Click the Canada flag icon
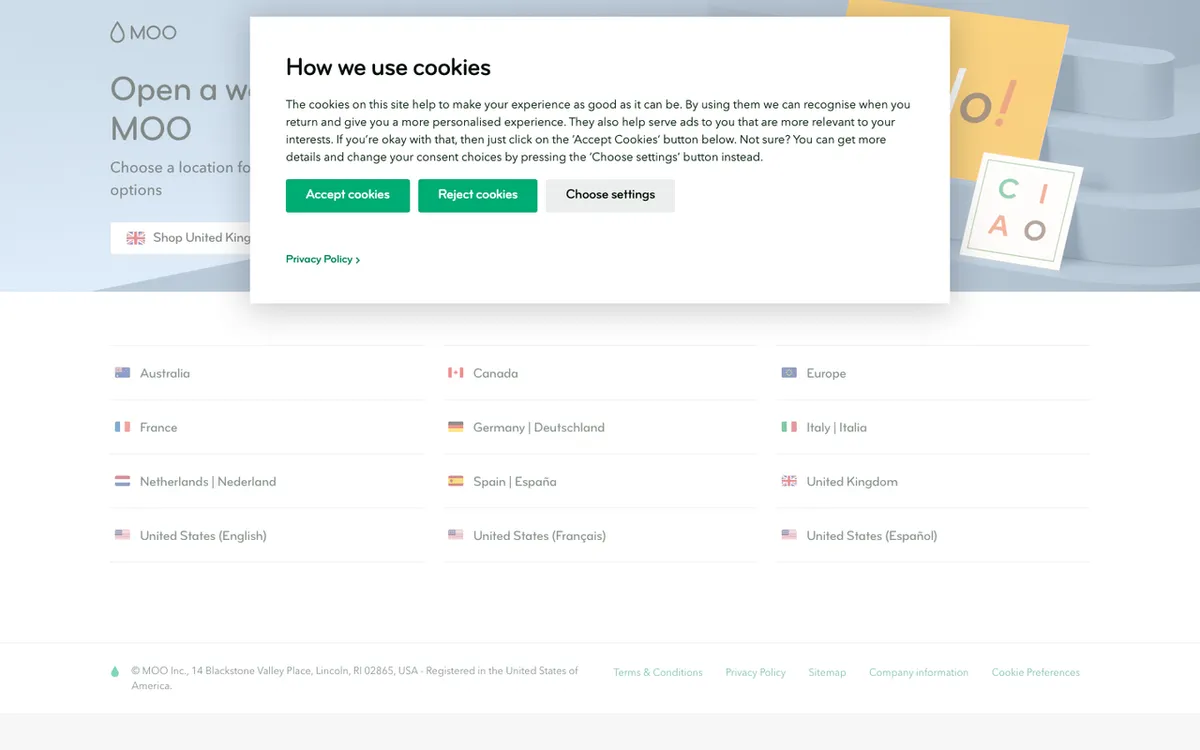 click(x=456, y=373)
